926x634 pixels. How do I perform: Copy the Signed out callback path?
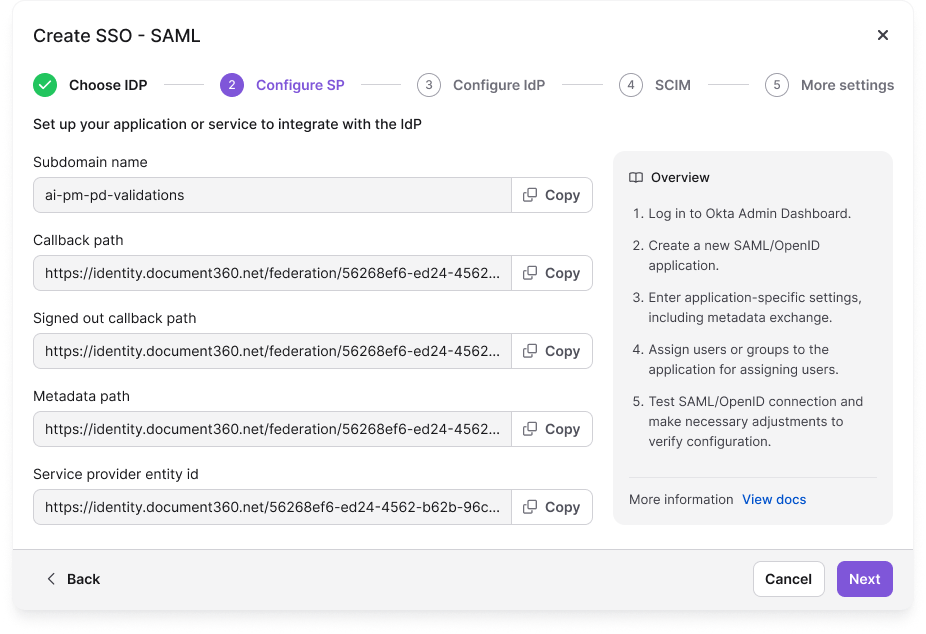tap(552, 351)
